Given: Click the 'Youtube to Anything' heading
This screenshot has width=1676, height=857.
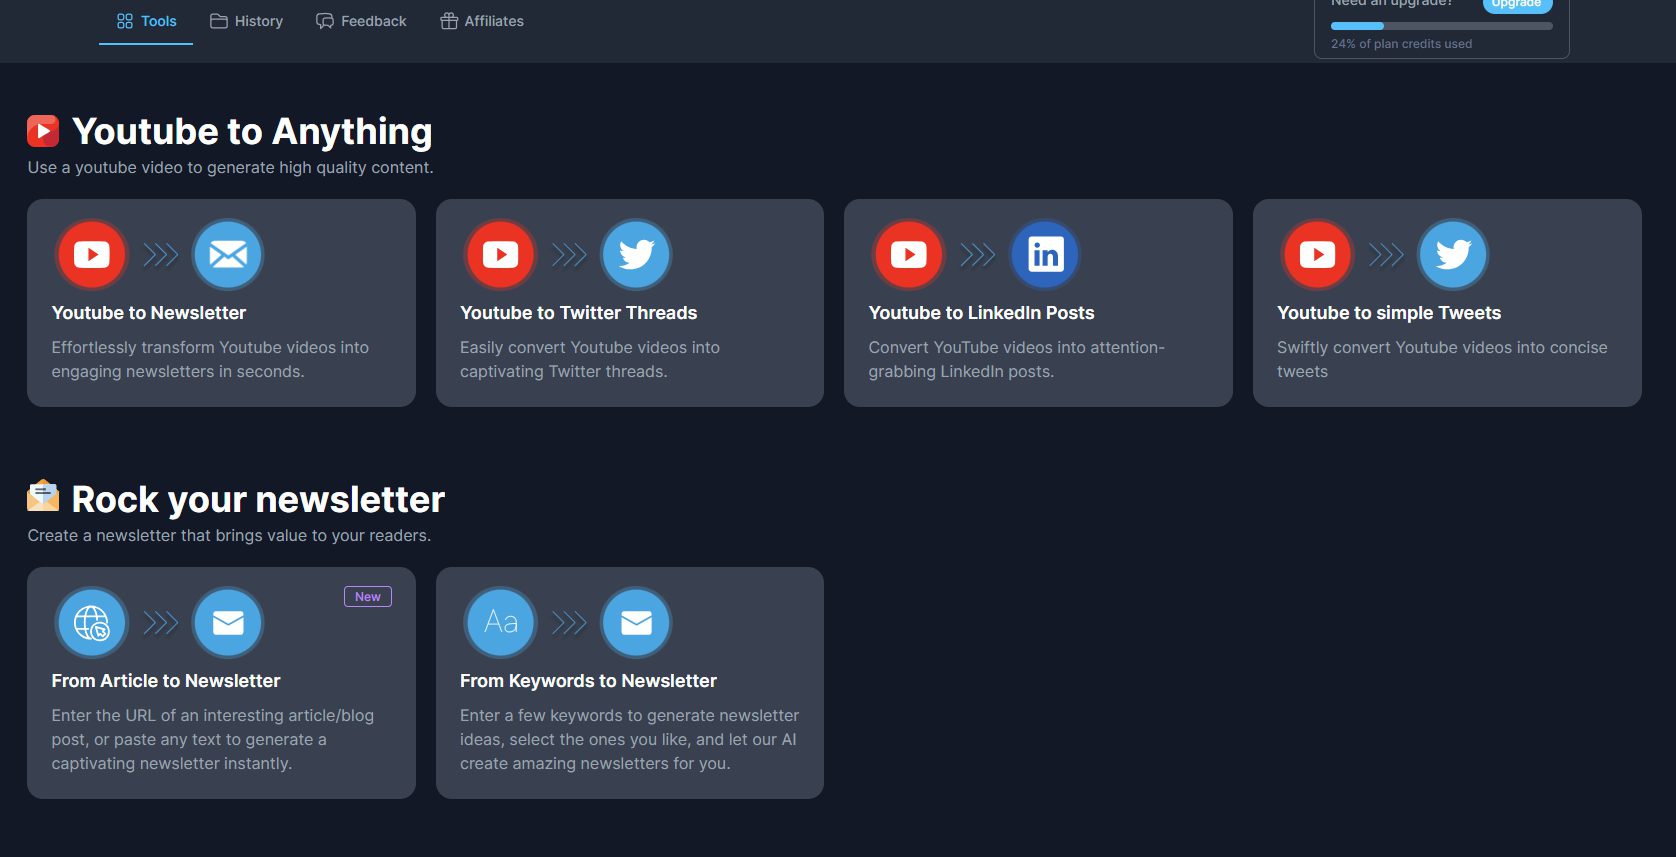Looking at the screenshot, I should click(252, 131).
